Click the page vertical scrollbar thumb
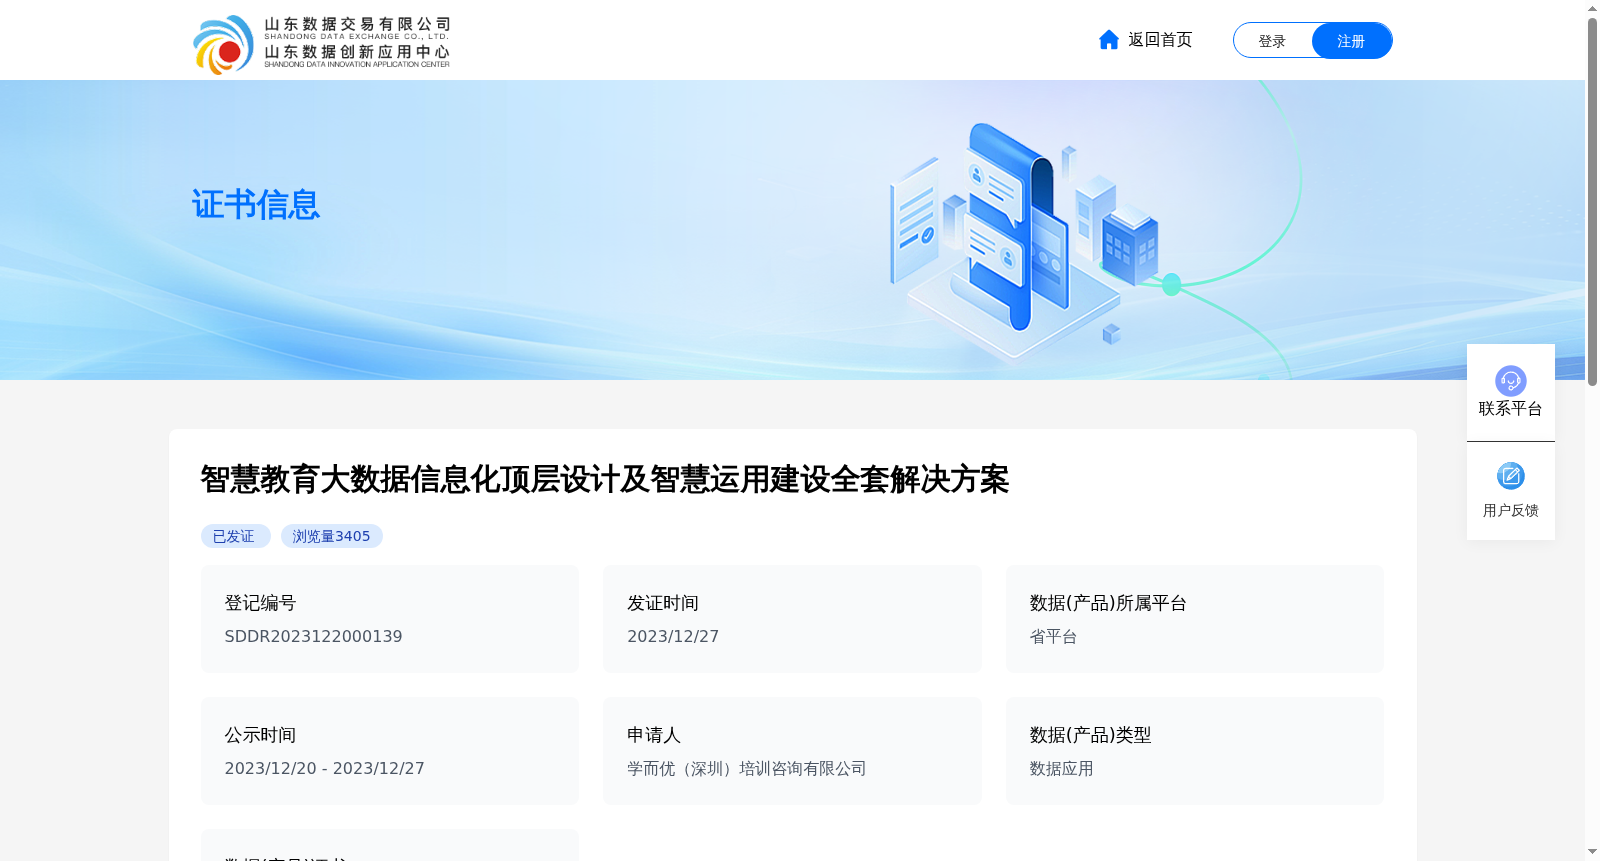Image resolution: width=1600 pixels, height=861 pixels. coord(1592,200)
